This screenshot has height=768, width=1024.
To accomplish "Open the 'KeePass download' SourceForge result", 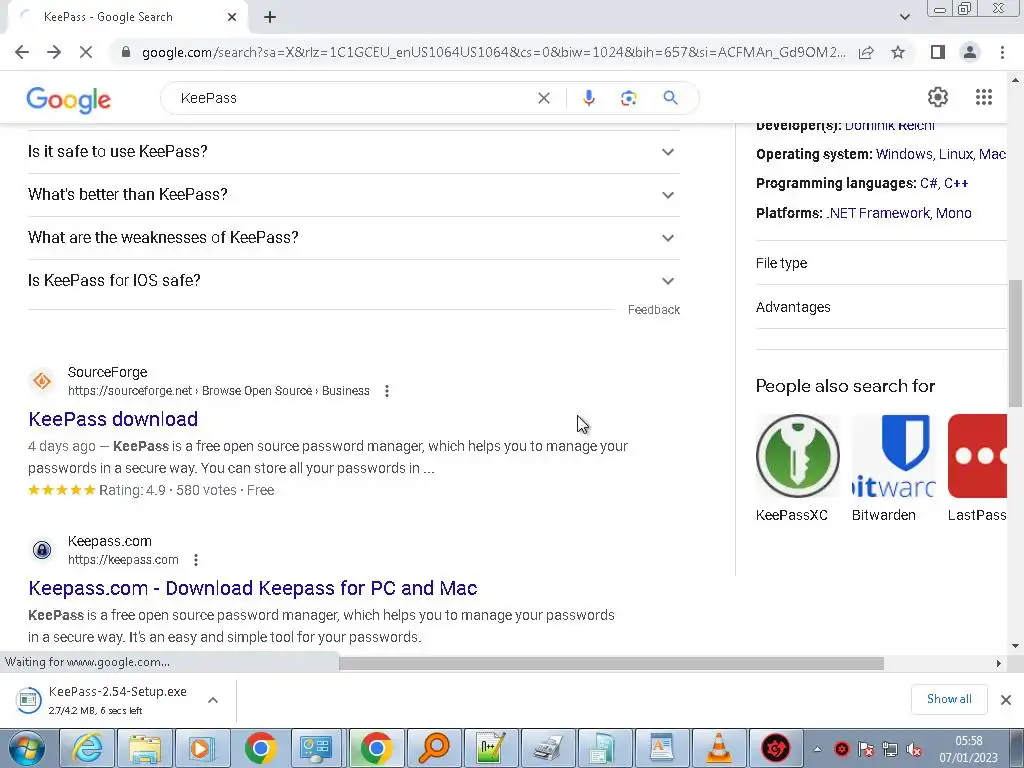I will click(113, 419).
